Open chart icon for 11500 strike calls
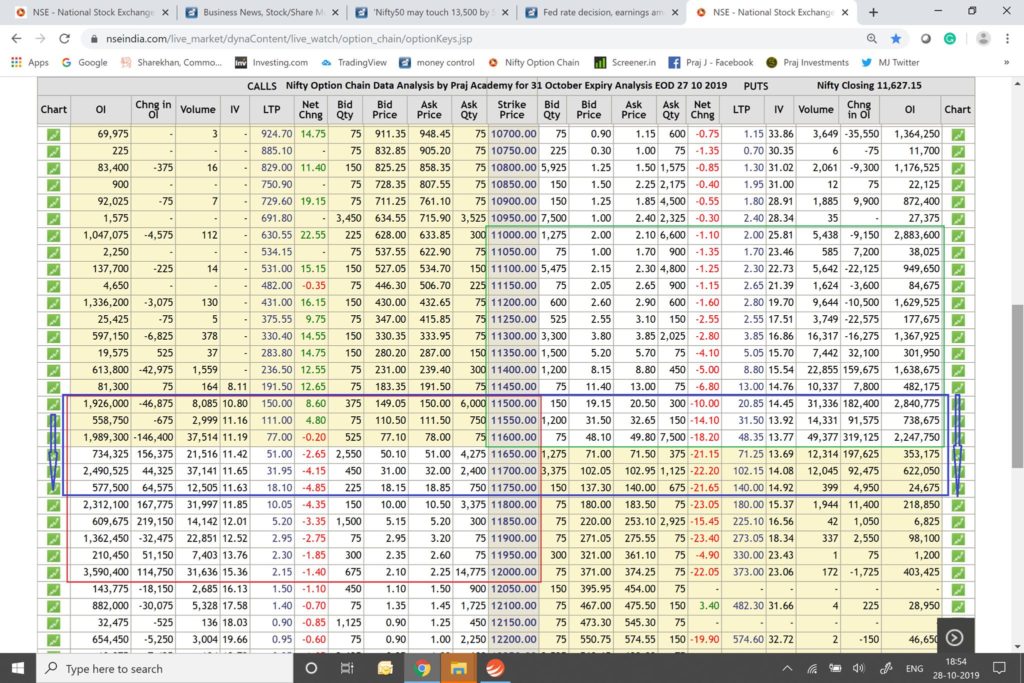This screenshot has width=1024, height=683. pos(53,401)
